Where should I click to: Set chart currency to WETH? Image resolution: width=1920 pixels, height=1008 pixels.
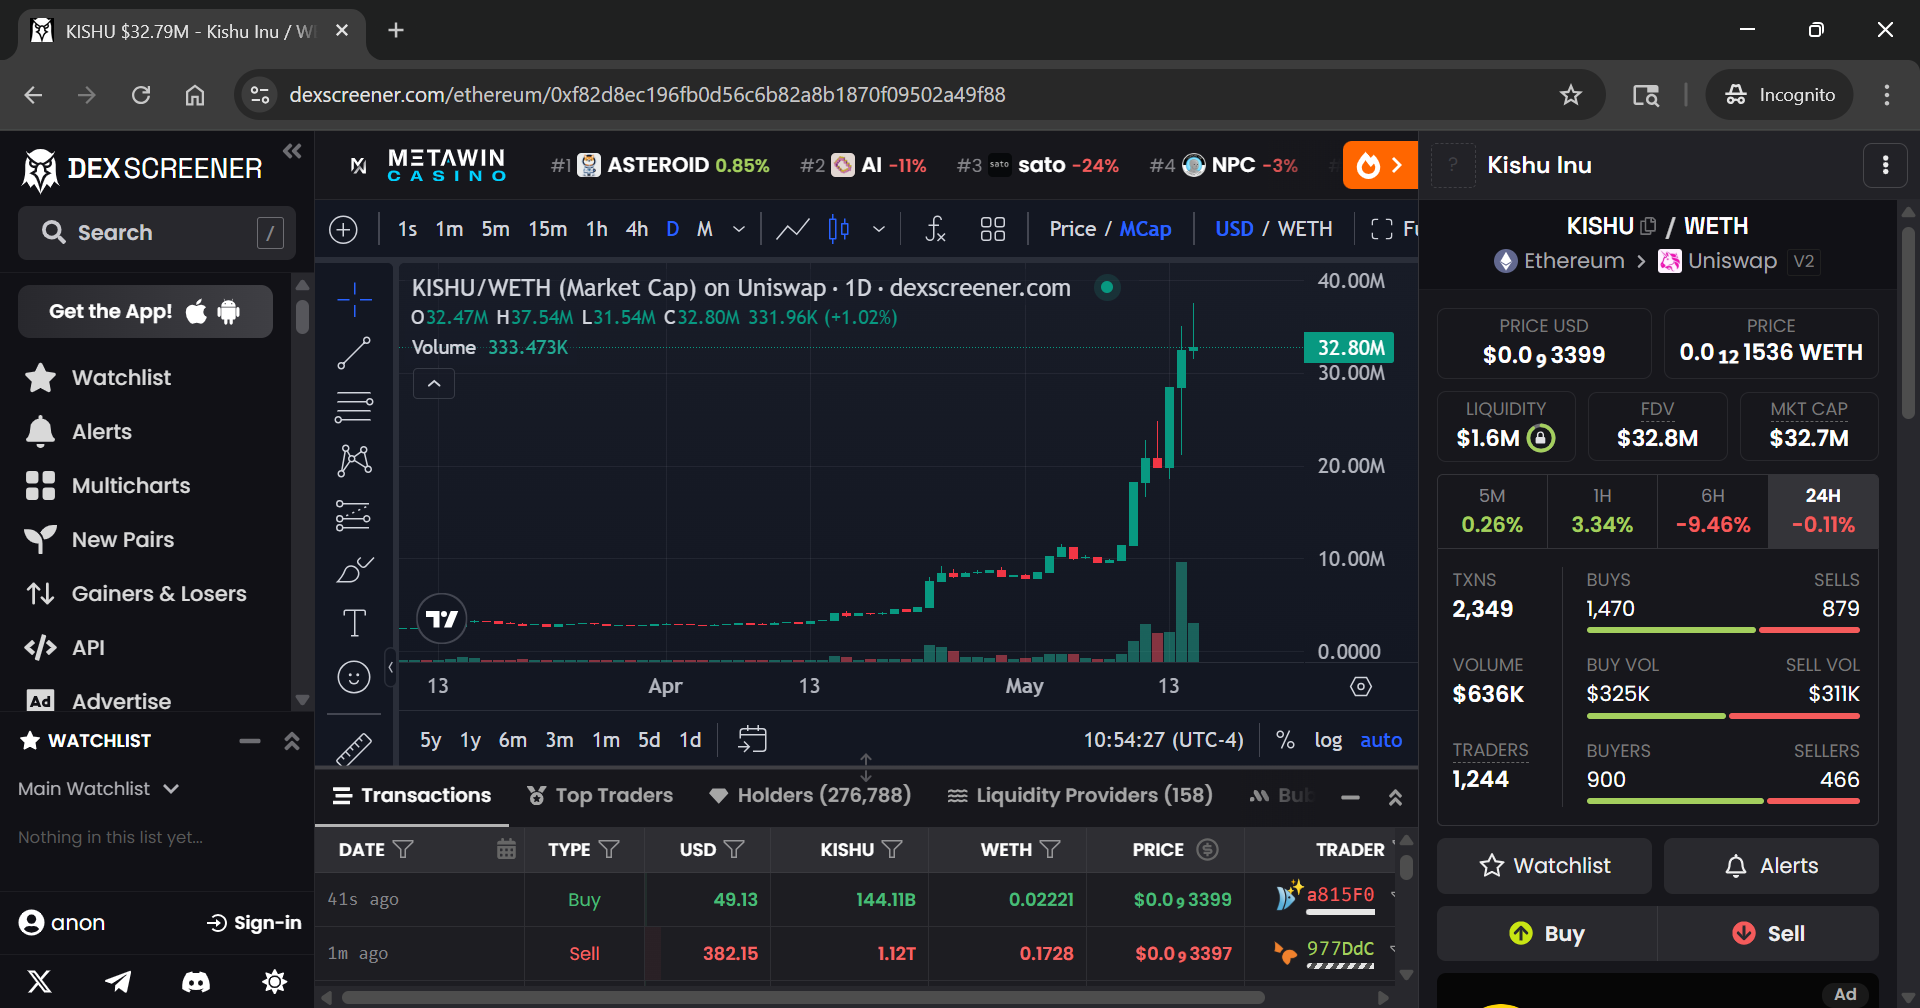[x=1305, y=229]
